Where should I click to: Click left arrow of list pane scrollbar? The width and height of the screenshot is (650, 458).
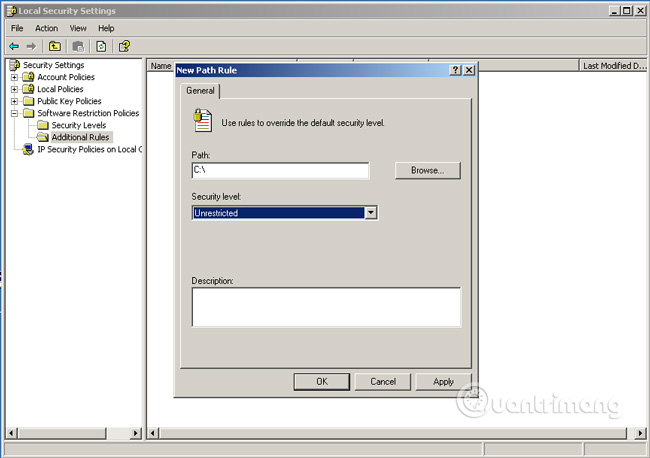pos(153,434)
